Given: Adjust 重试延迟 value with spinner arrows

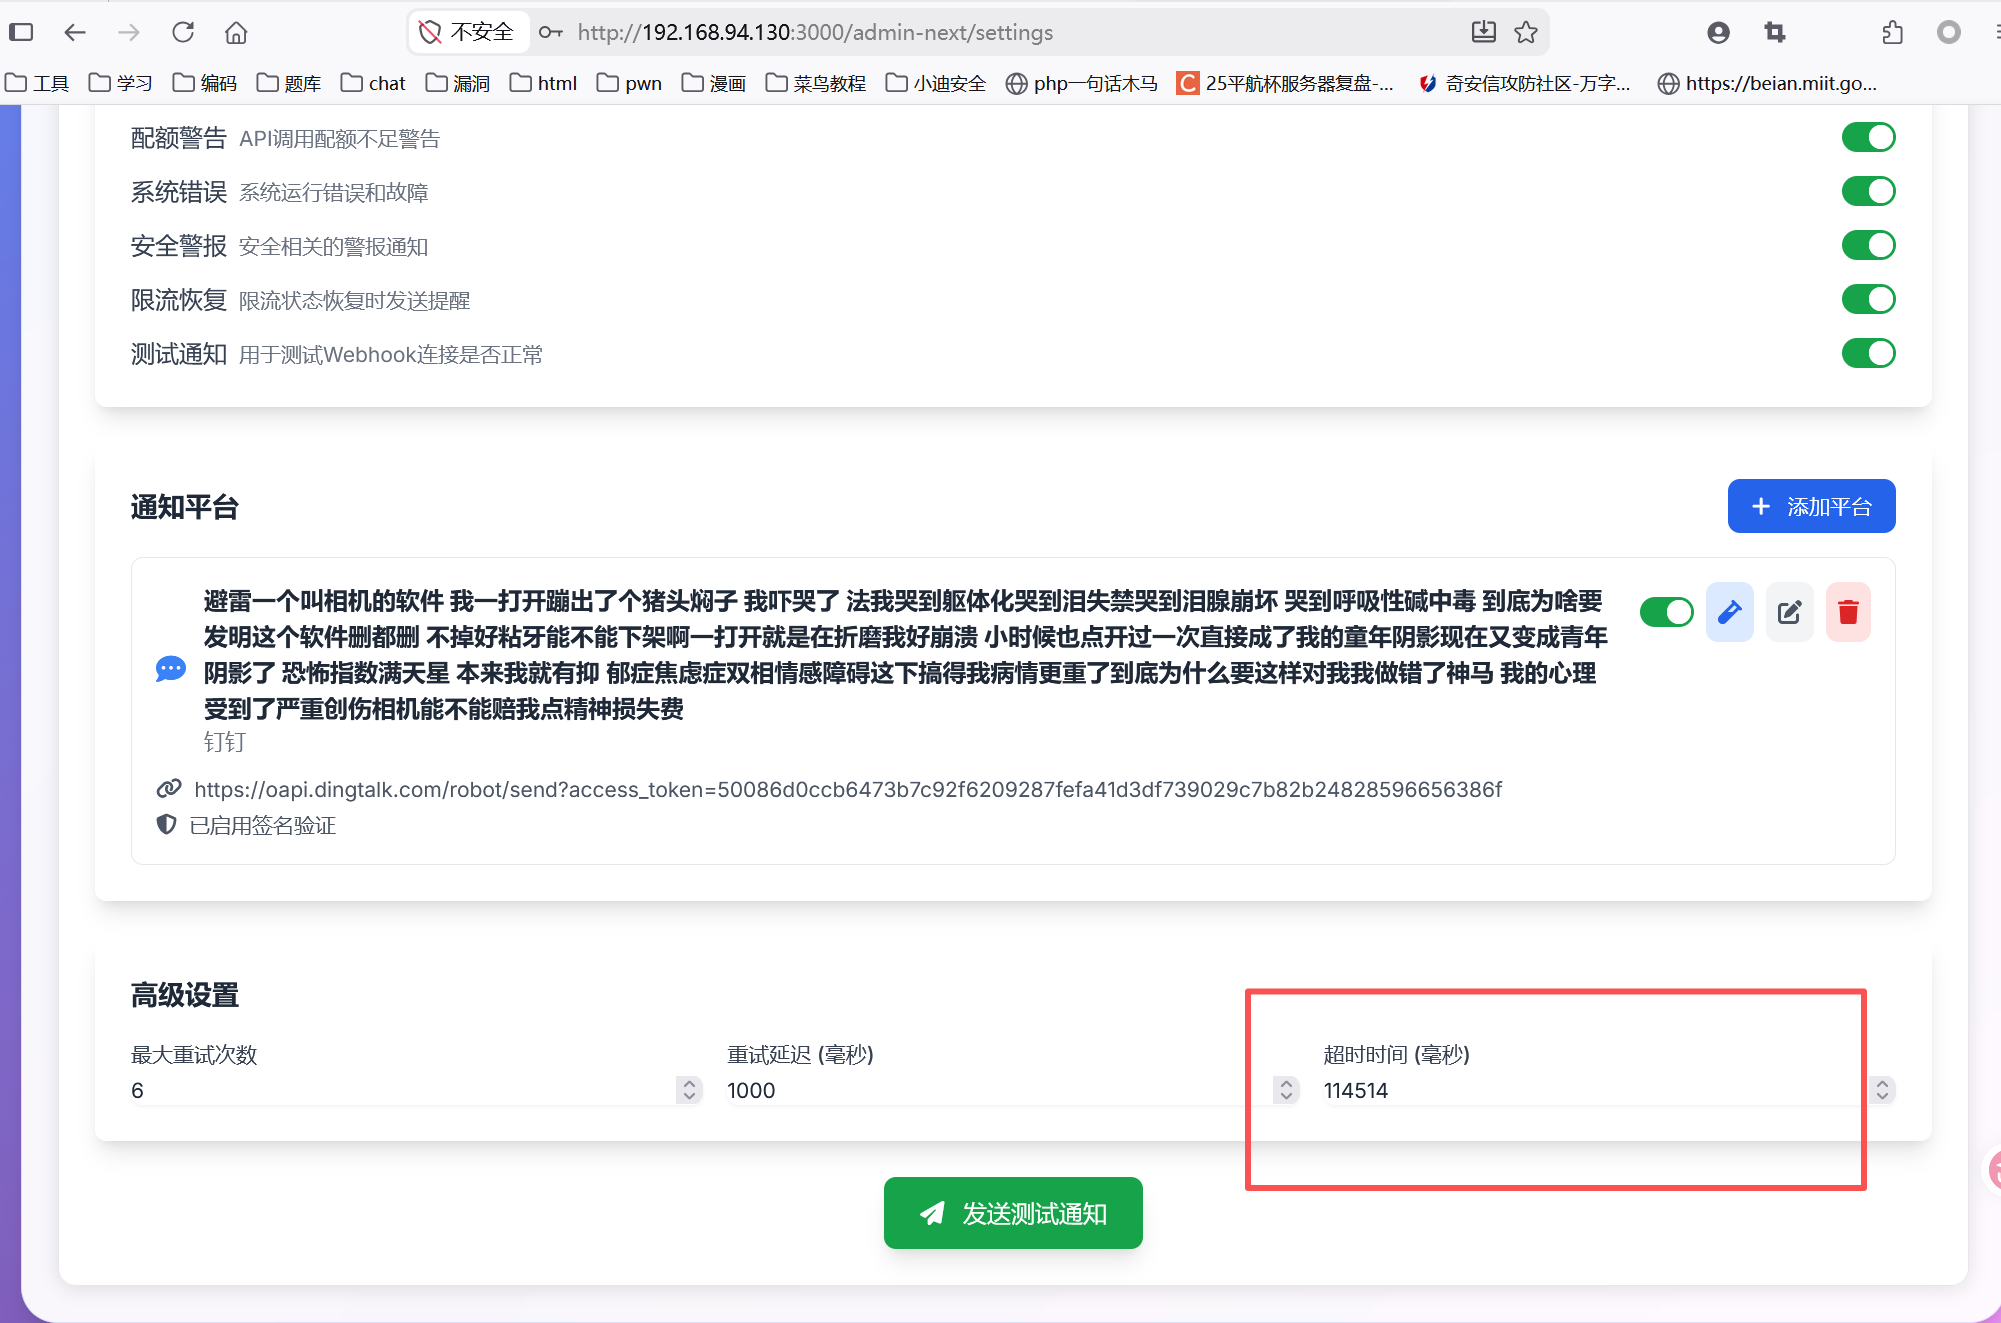Looking at the screenshot, I should pos(1286,1090).
